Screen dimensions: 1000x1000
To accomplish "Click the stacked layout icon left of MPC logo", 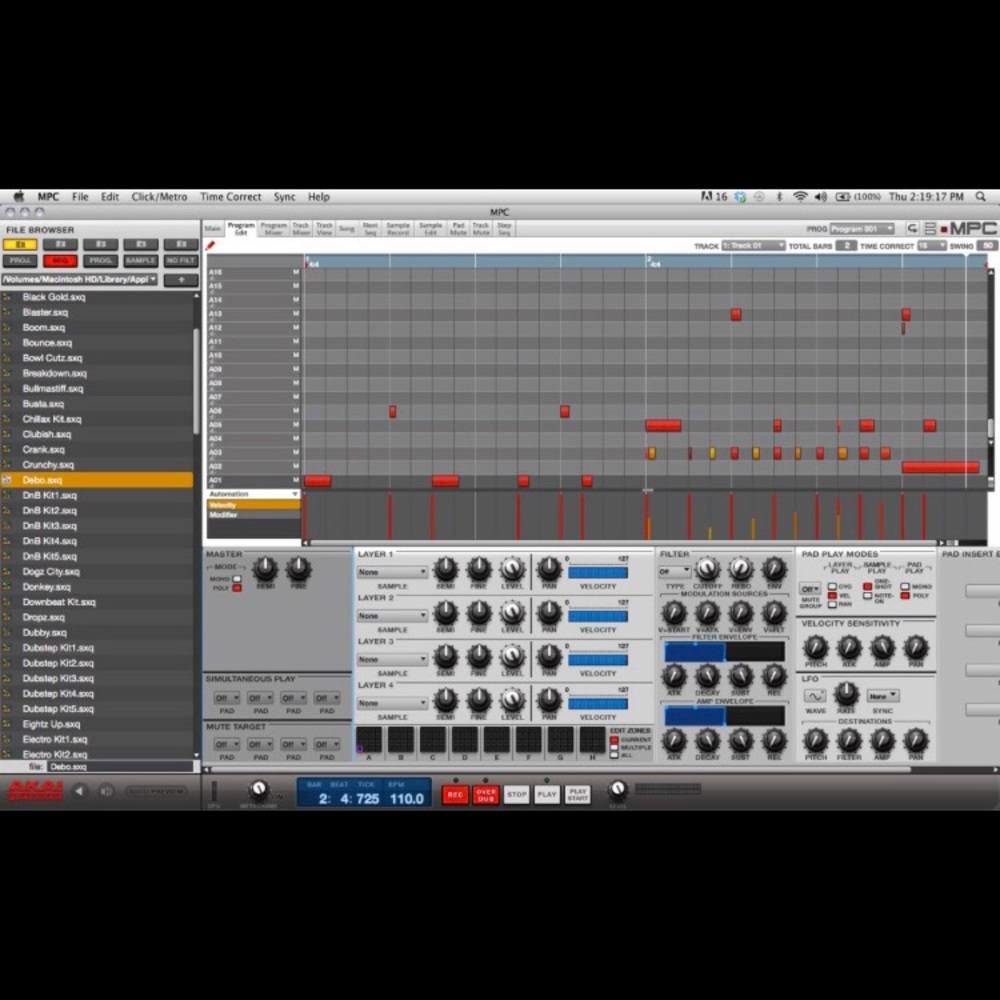I will 930,228.
